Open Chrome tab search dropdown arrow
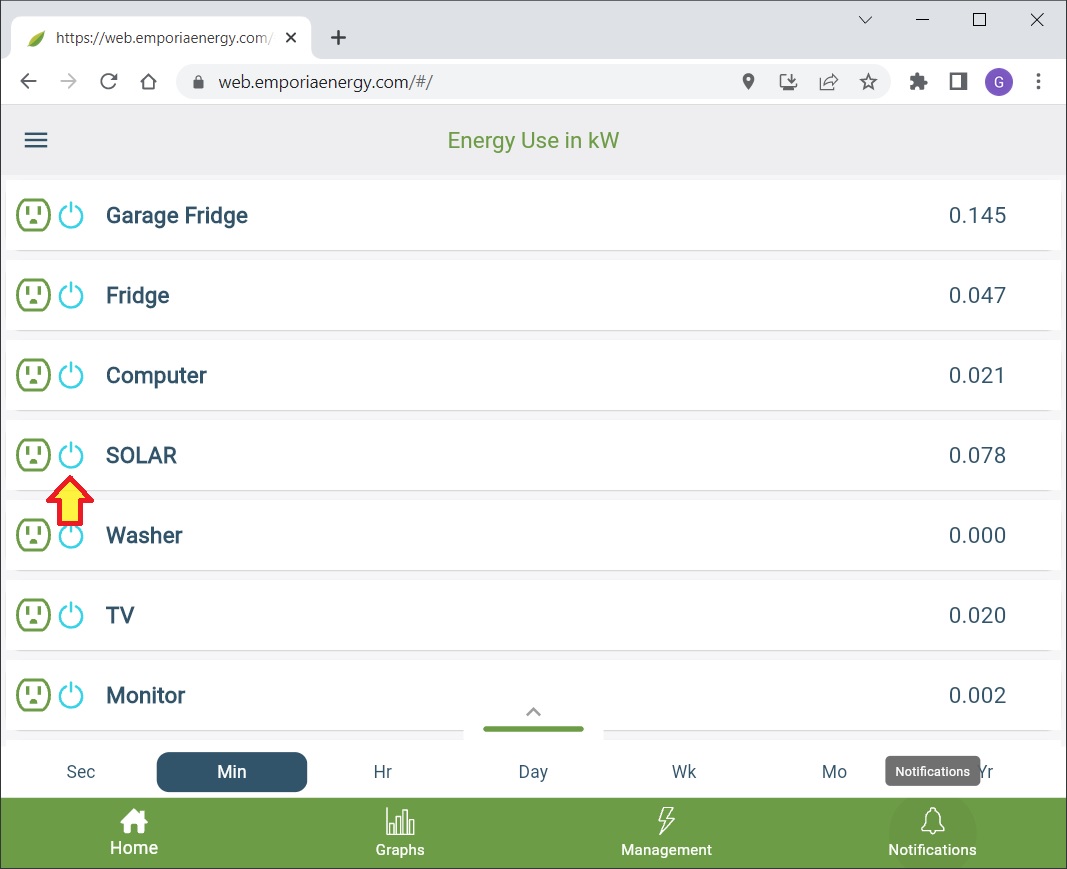The height and width of the screenshot is (869, 1067). click(866, 20)
